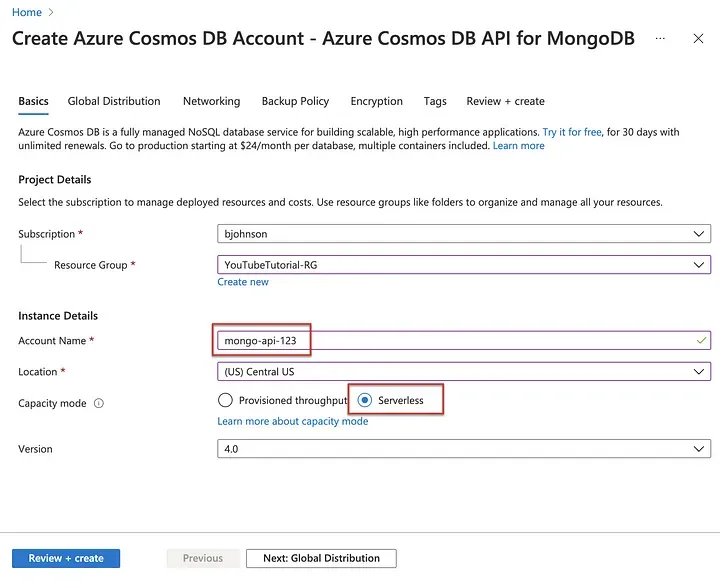Click the Account Name green validation checkmark
This screenshot has width=720, height=581.
(x=701, y=340)
